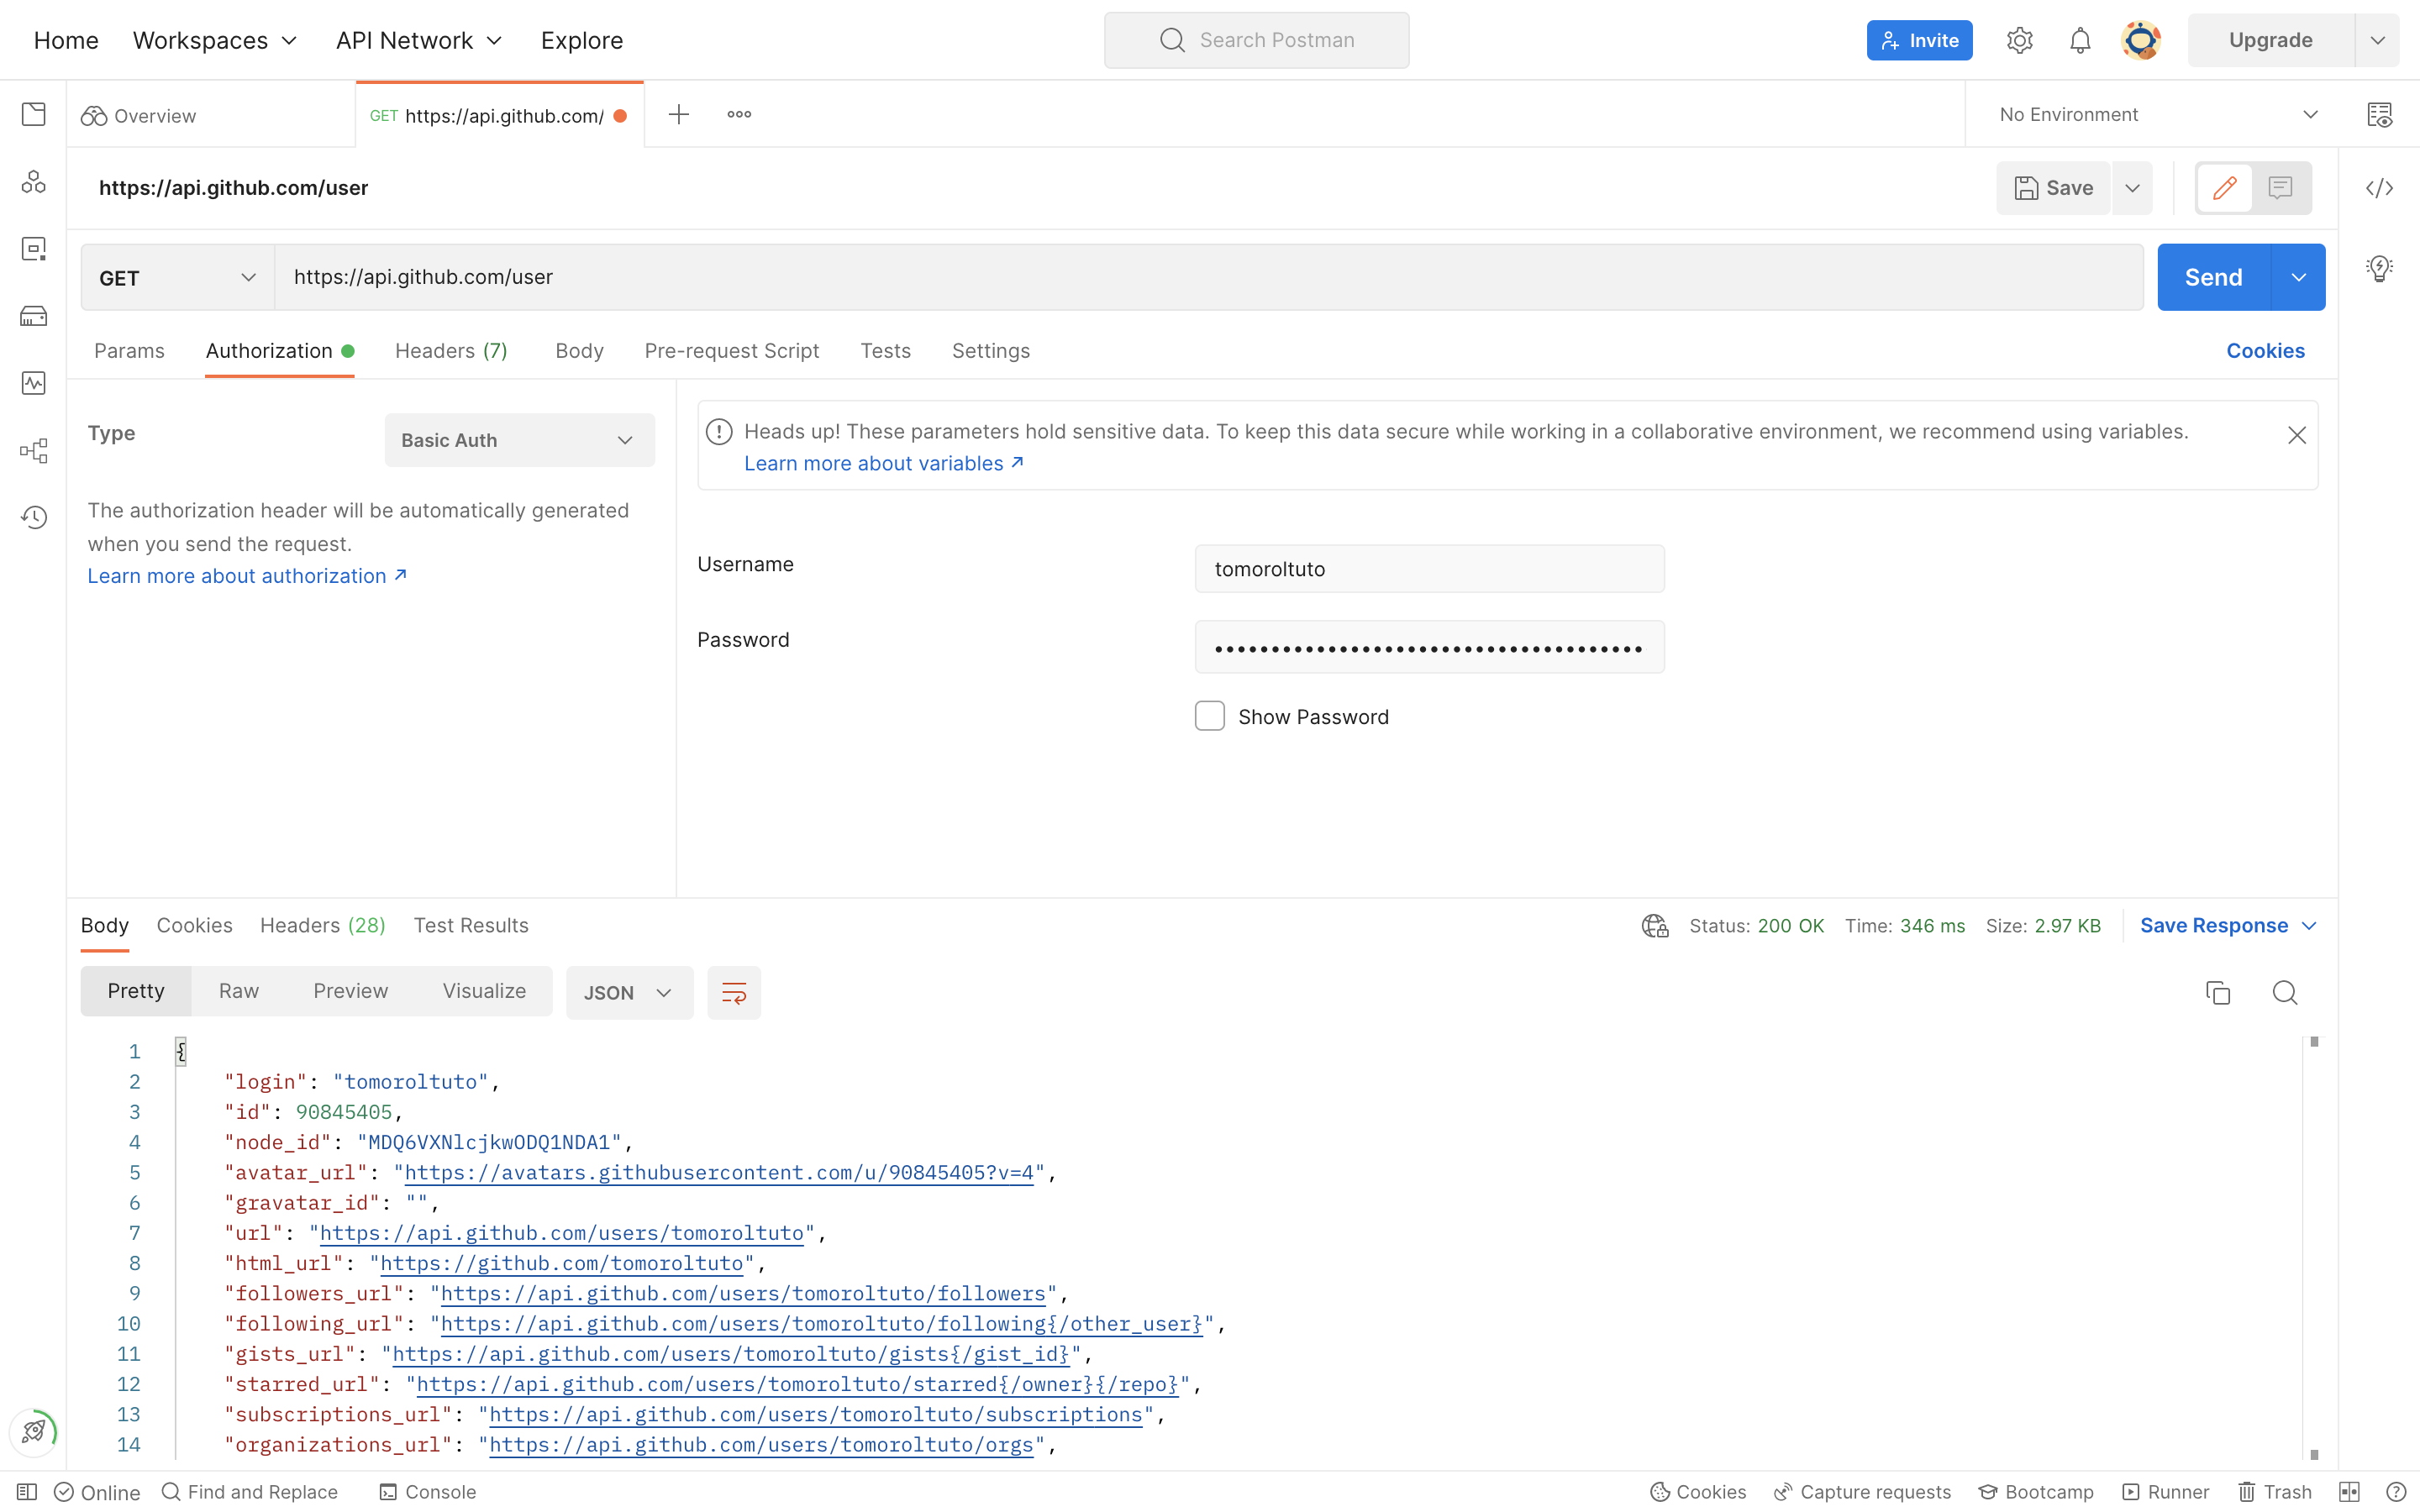Open the Mock Servers sidebar panel

pyautogui.click(x=34, y=316)
